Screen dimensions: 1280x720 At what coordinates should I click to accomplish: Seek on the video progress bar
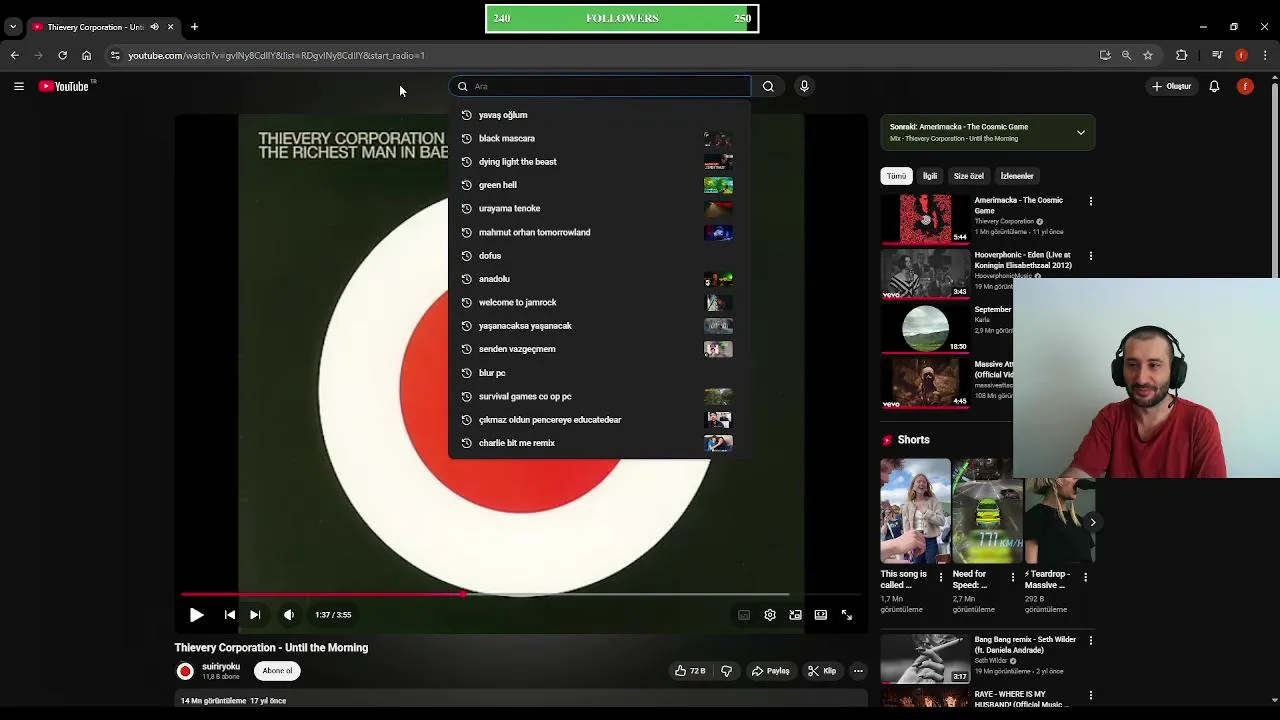pos(520,594)
